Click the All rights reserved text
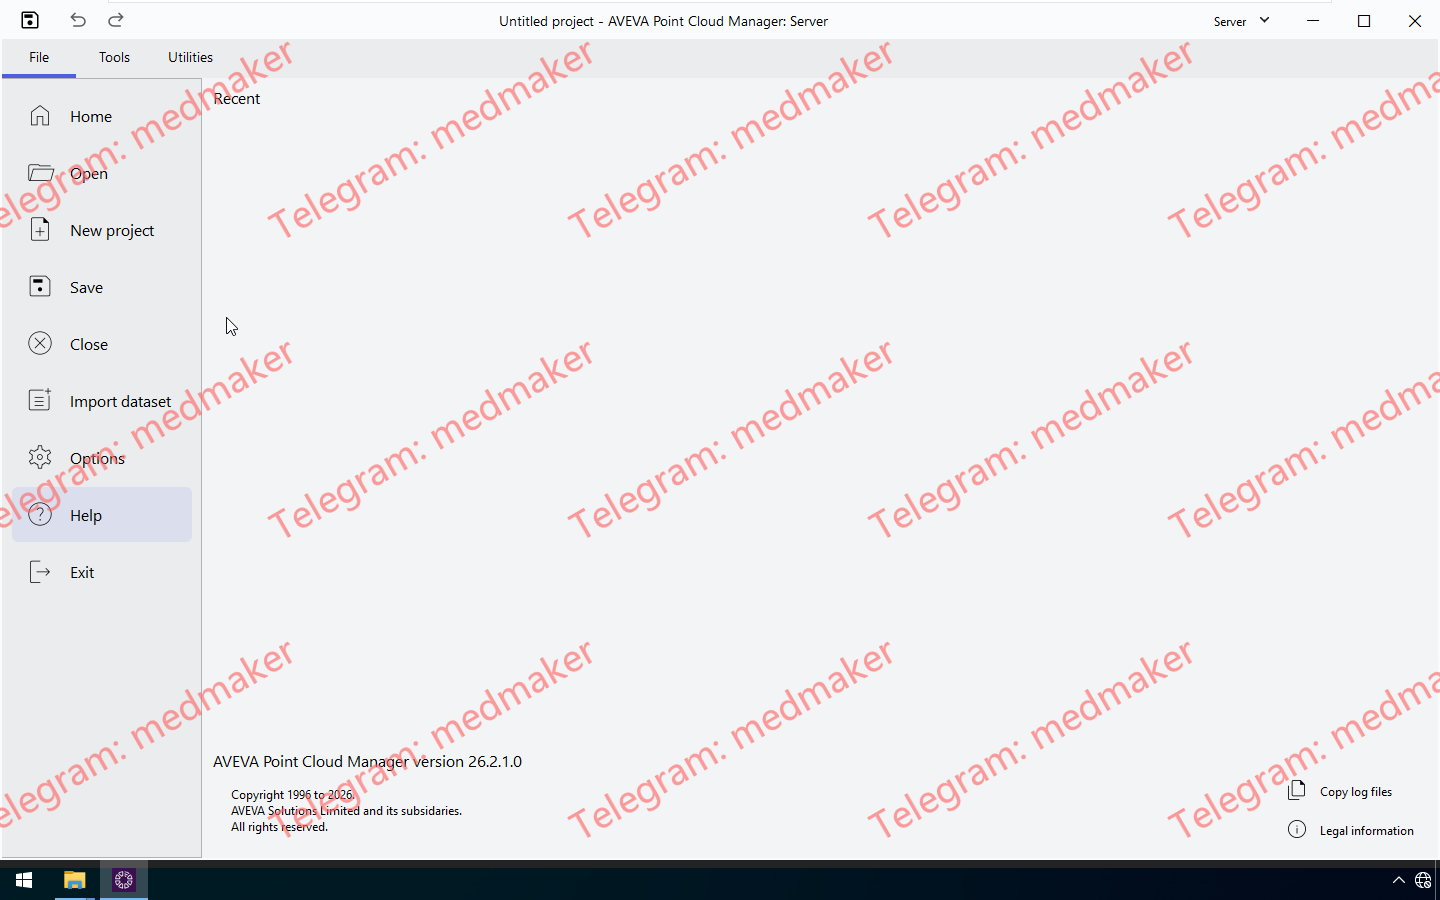Image resolution: width=1440 pixels, height=900 pixels. tap(280, 827)
